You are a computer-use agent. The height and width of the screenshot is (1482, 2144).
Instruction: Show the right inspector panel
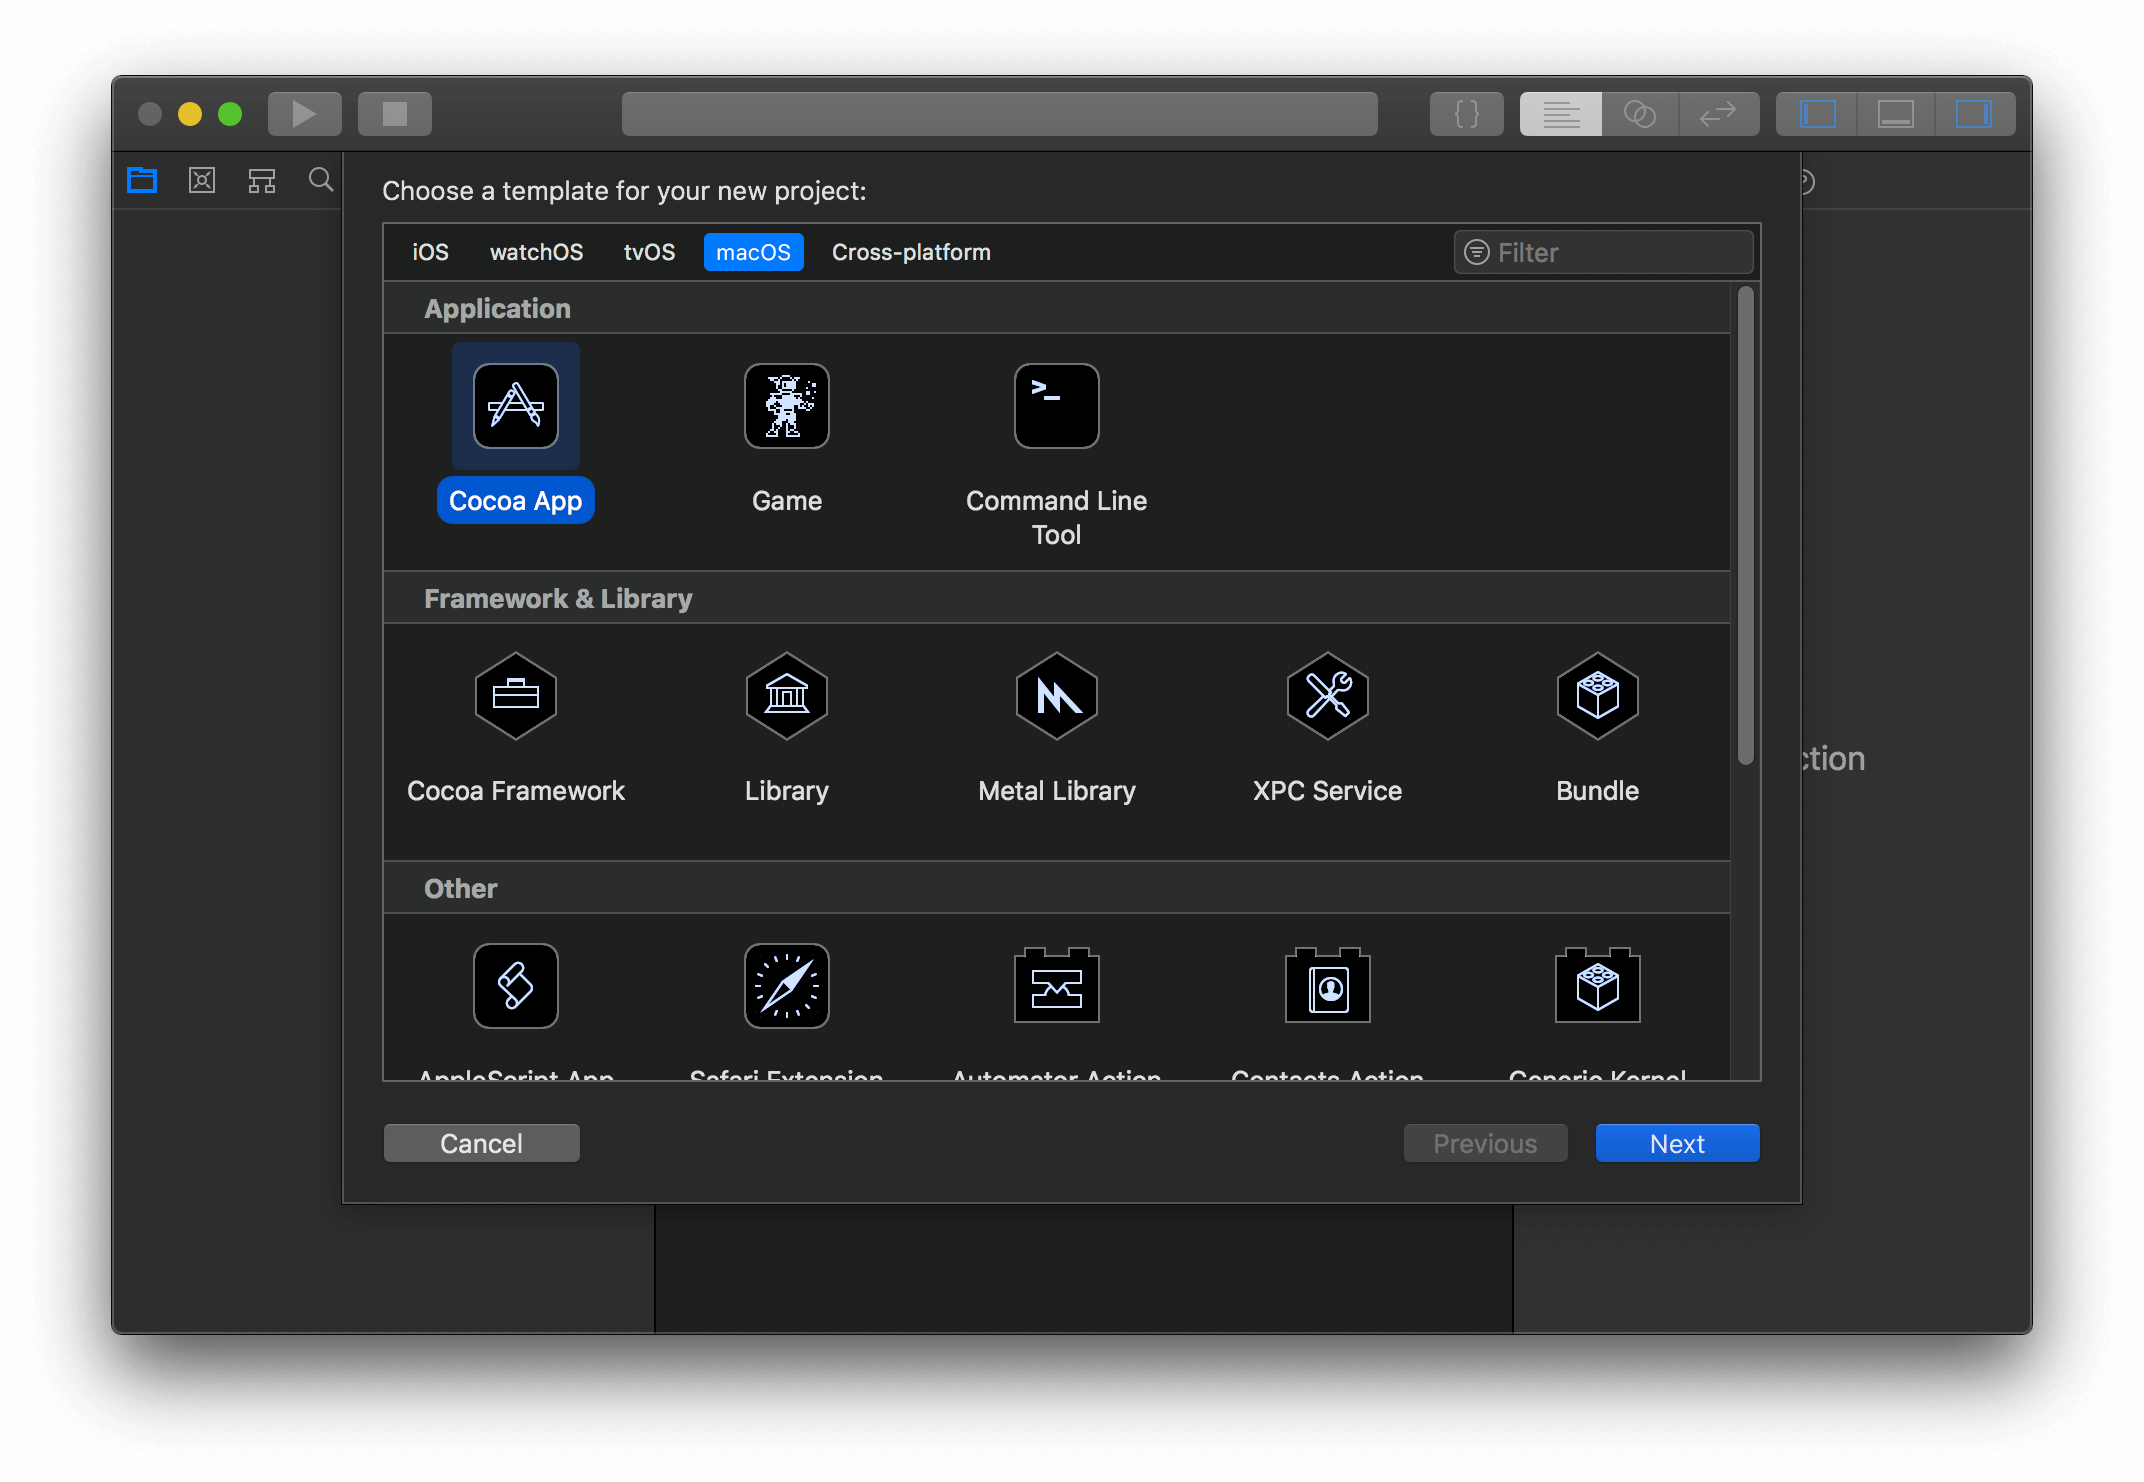click(1975, 113)
